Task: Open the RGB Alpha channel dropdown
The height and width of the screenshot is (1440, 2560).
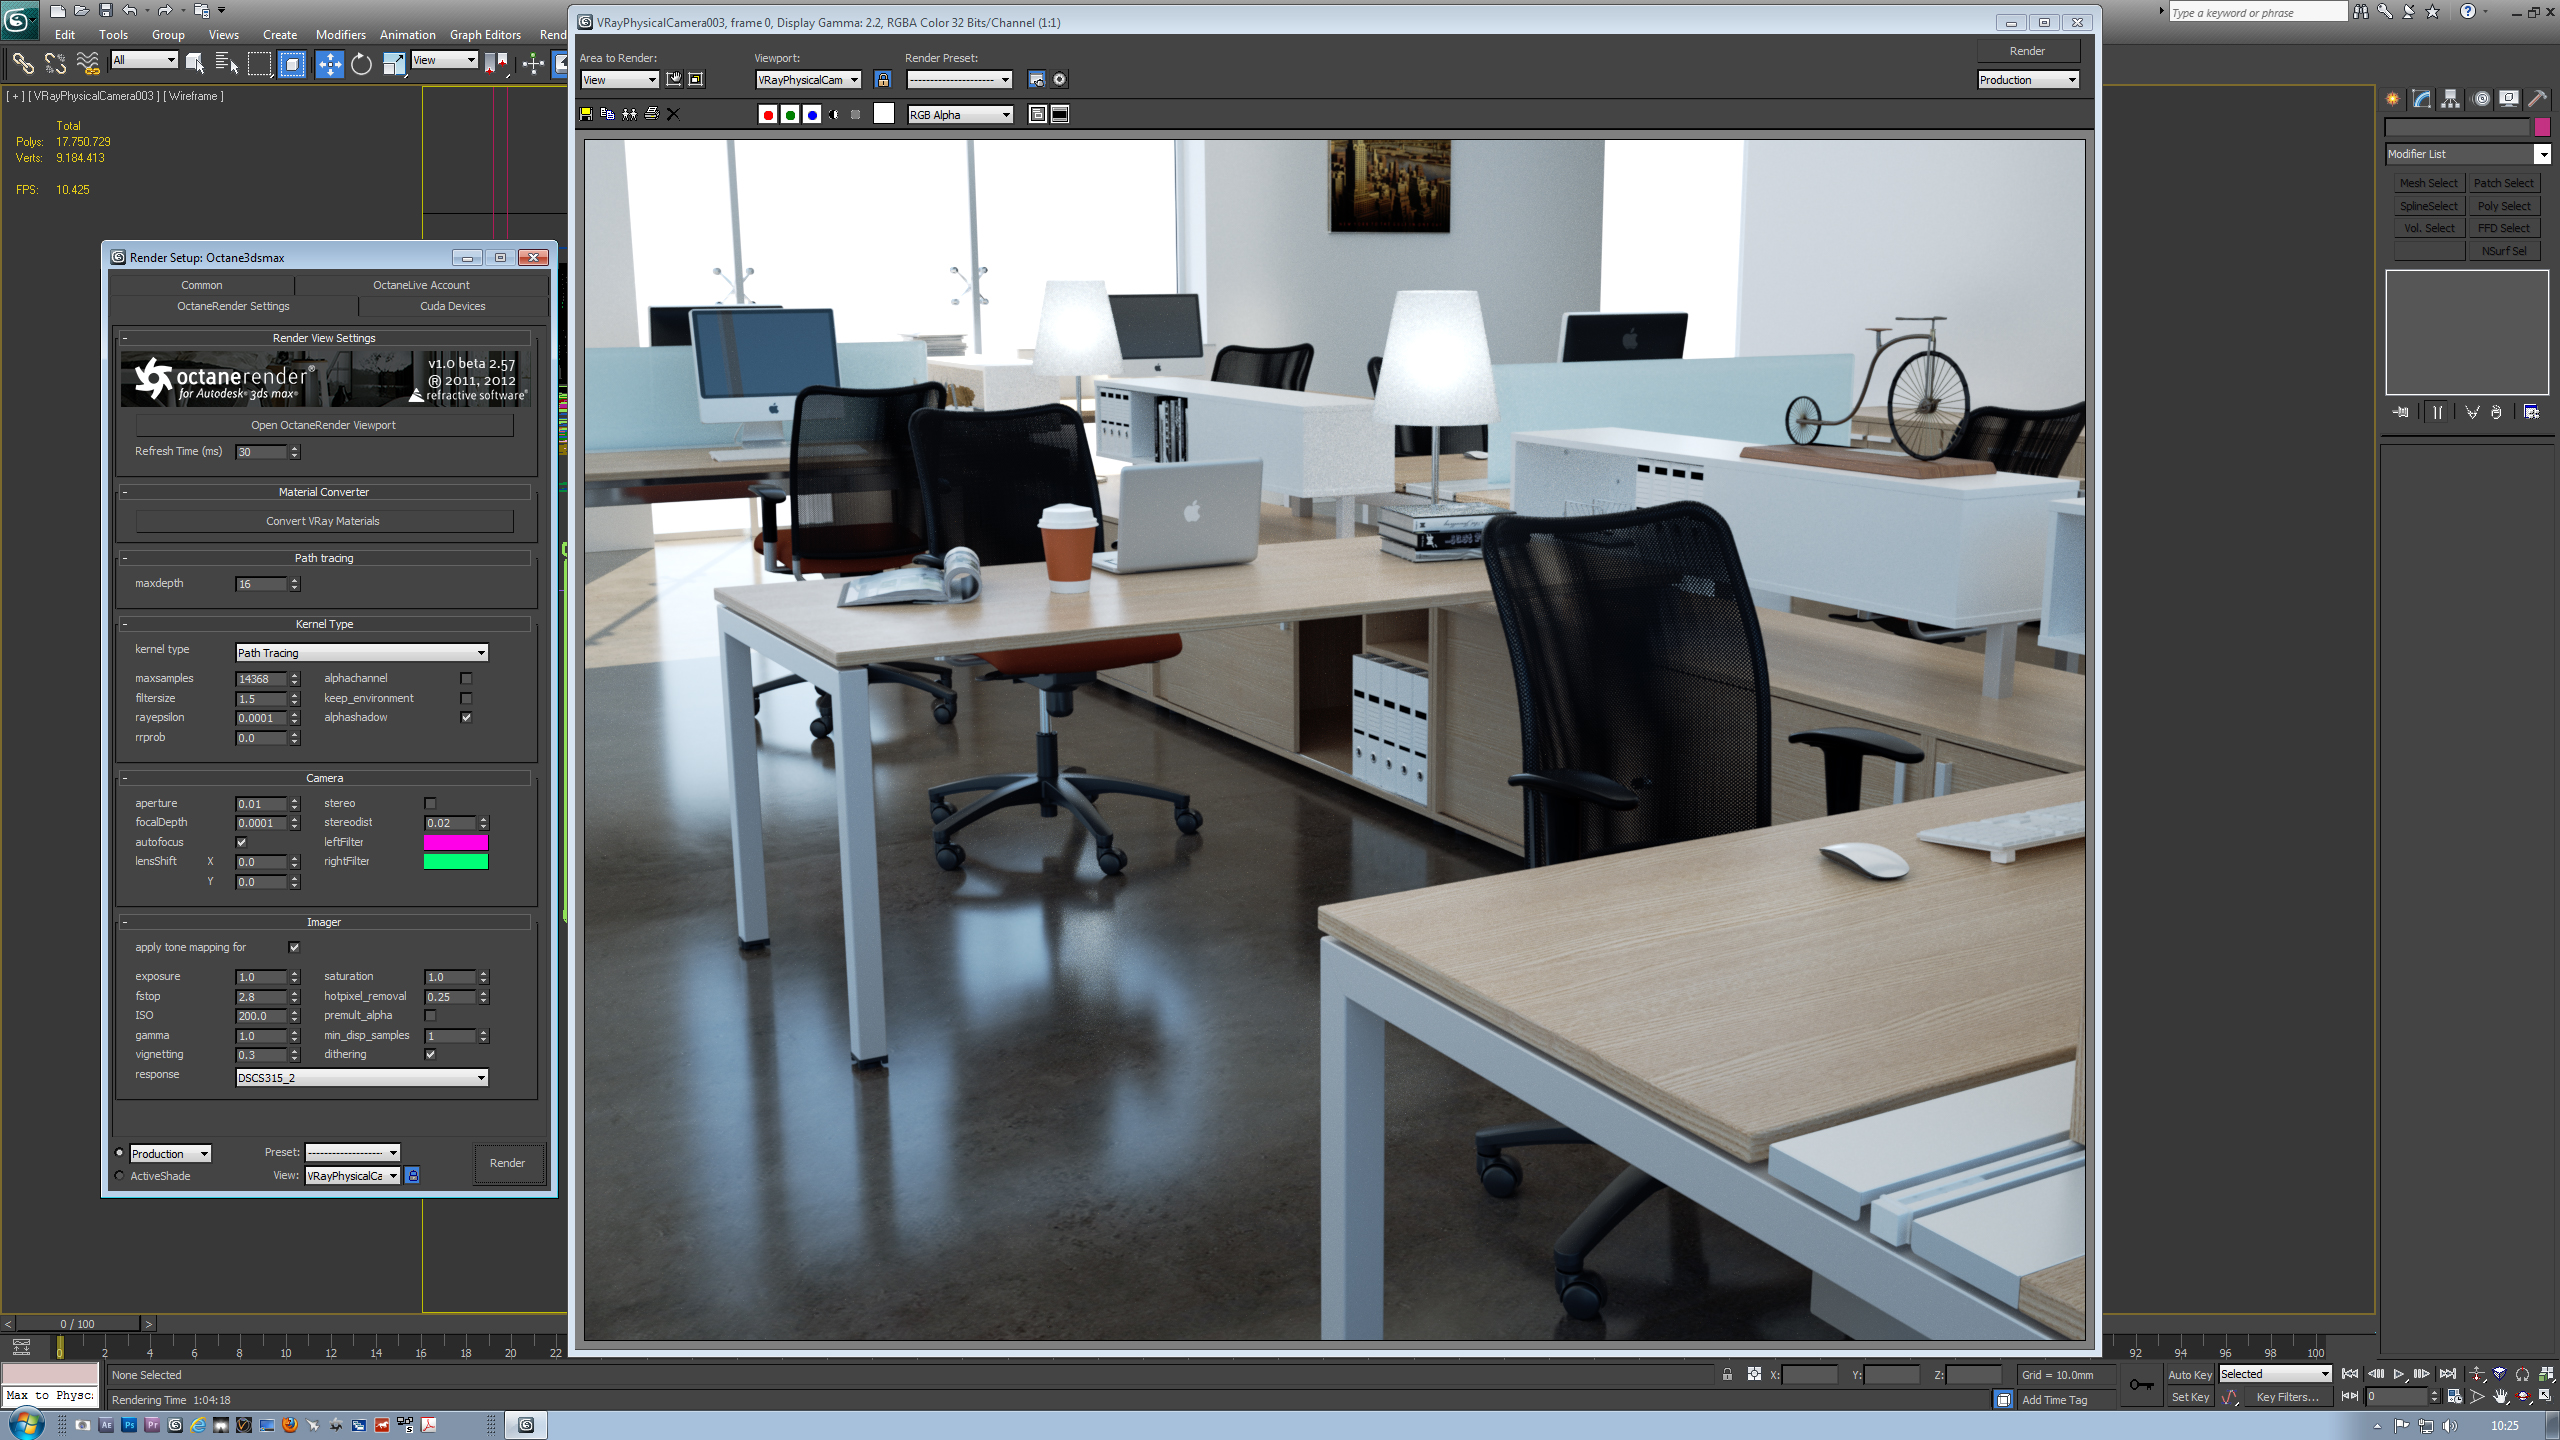Action: (x=960, y=115)
